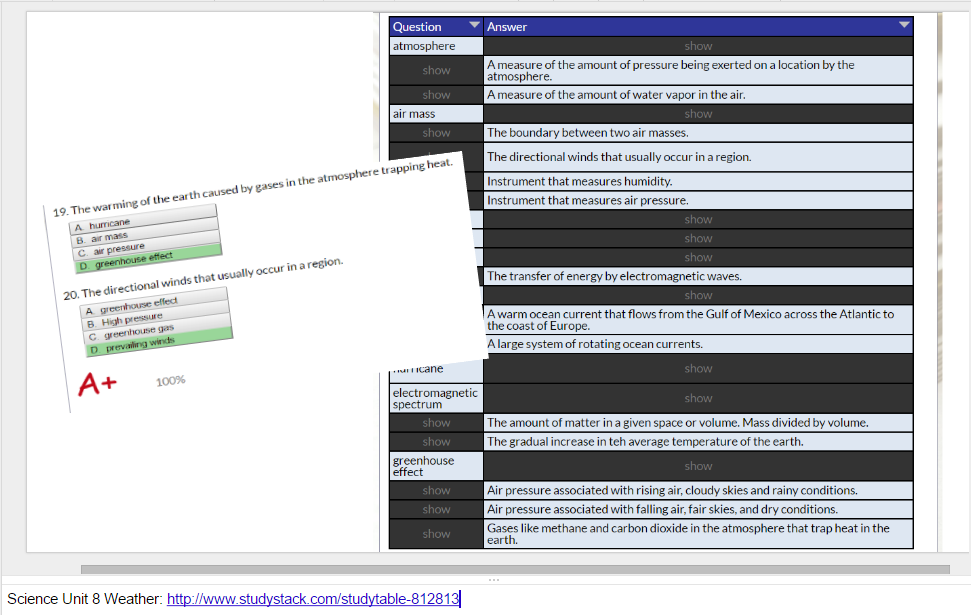This screenshot has width=971, height=615.
Task: Click the red A+ grade on quiz image
Action: click(x=97, y=383)
